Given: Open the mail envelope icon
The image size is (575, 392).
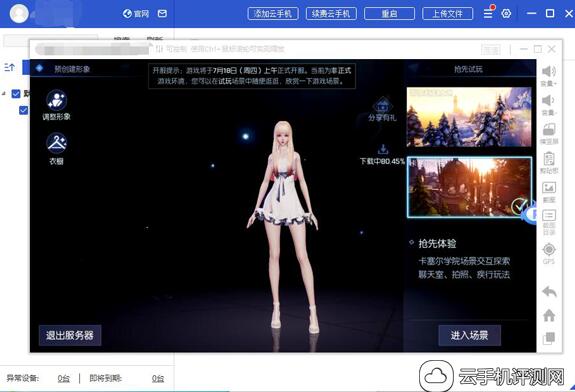Looking at the screenshot, I should (162, 14).
